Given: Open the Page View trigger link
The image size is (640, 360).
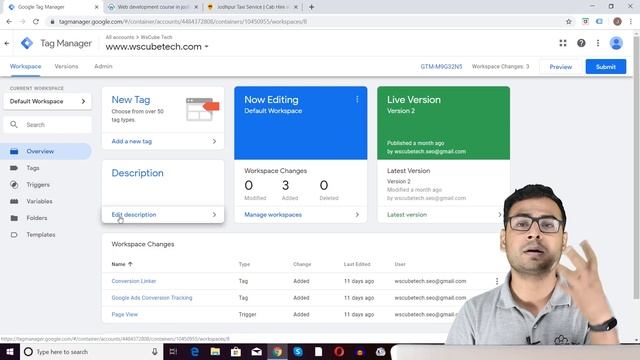Looking at the screenshot, I should [x=124, y=315].
